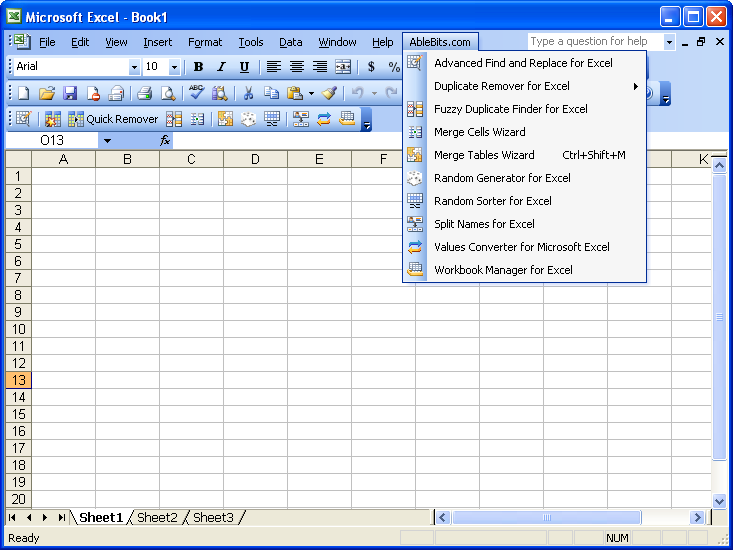The image size is (733, 550).
Task: Select Workbook Manager for Excel
Action: [525, 270]
